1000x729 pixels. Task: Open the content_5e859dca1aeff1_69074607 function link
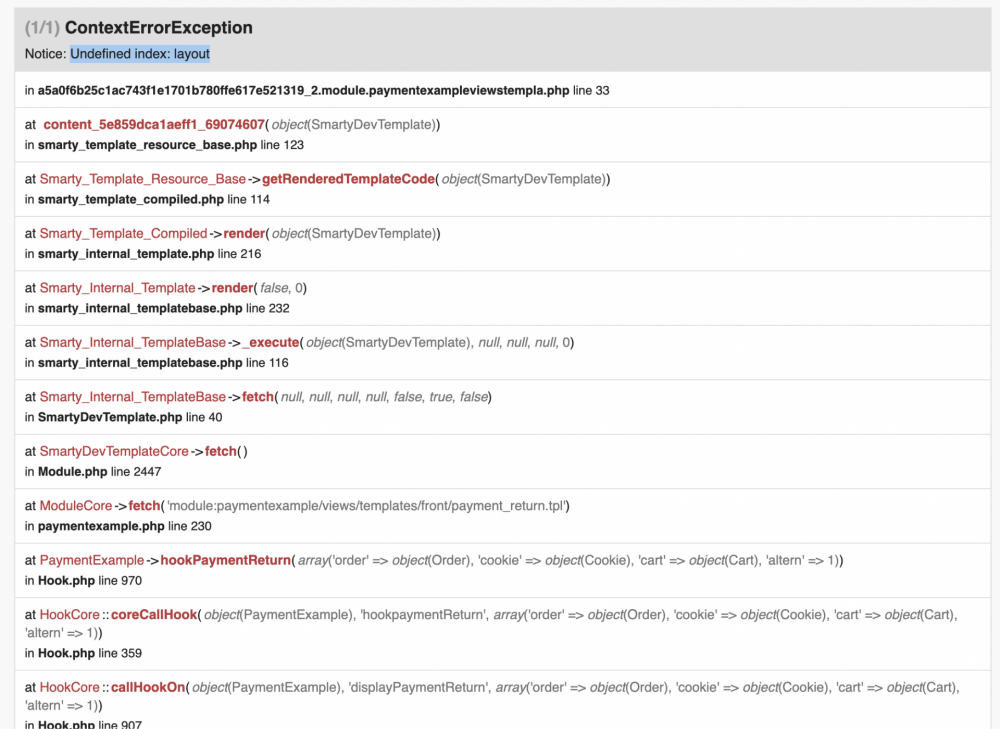coord(155,124)
